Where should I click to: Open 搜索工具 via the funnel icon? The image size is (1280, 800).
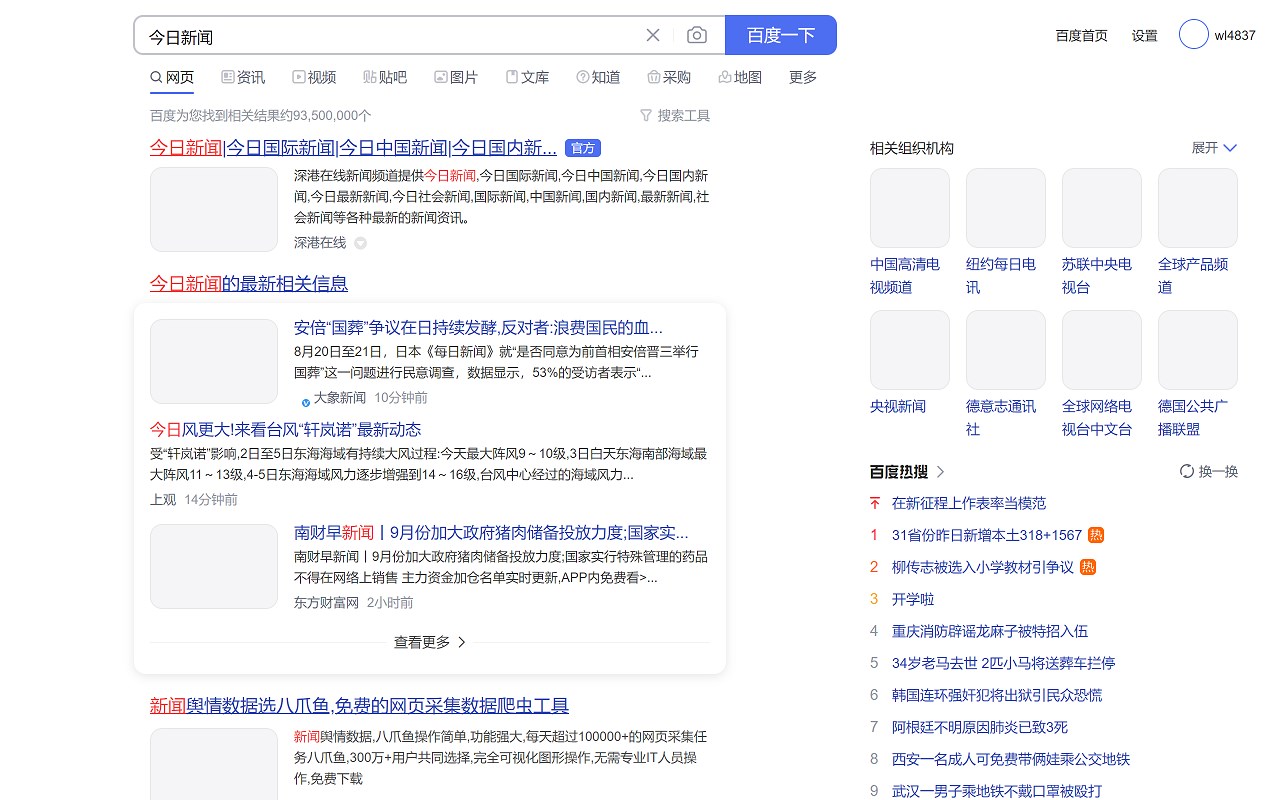(x=647, y=115)
